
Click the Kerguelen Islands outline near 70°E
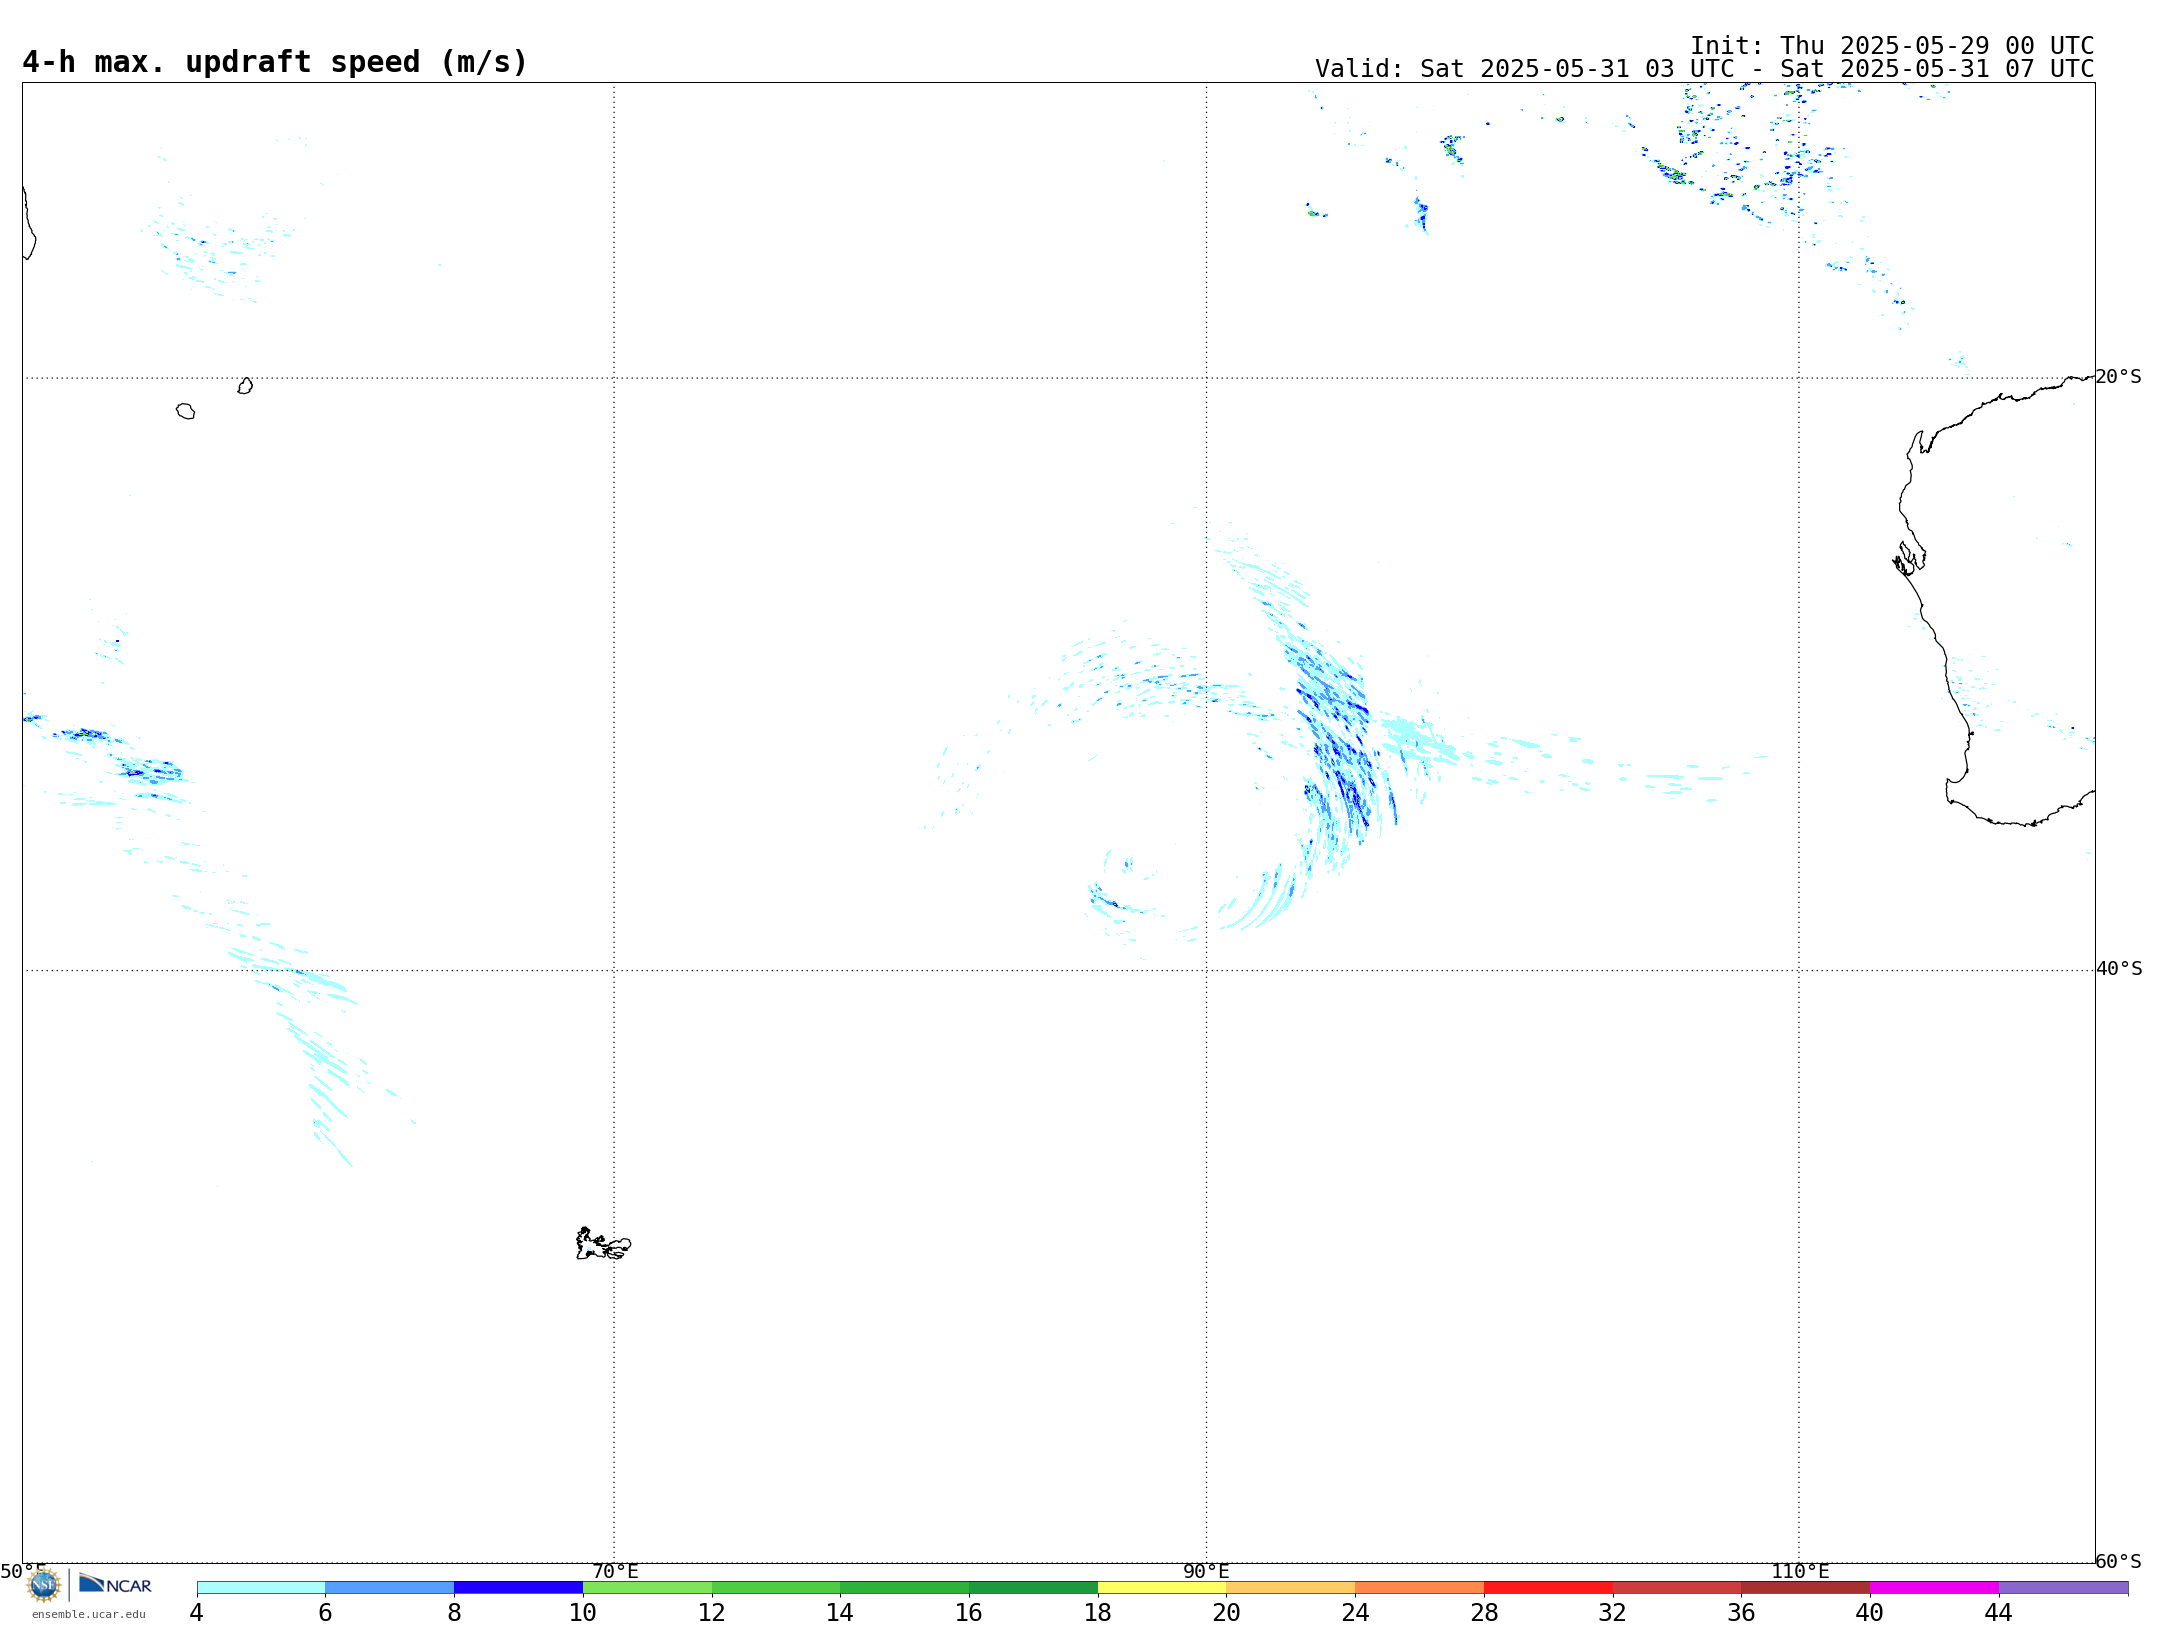coord(603,1244)
